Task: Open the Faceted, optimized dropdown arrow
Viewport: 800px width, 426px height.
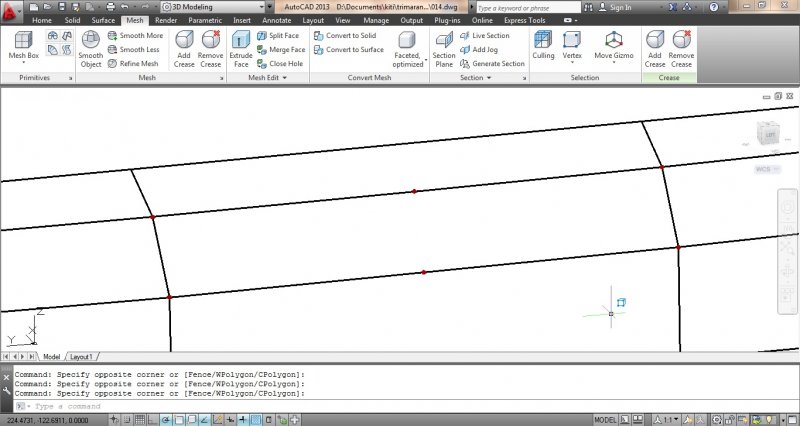Action: tap(426, 60)
